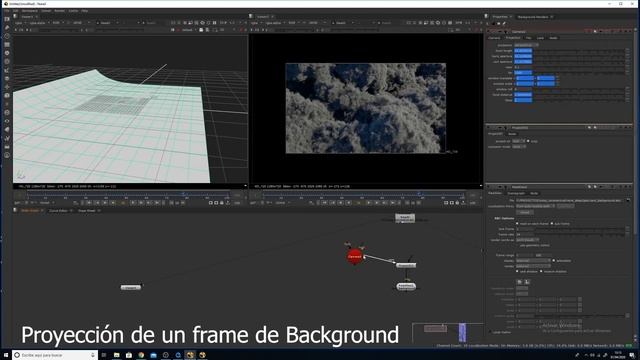
Task: Select the ReadGeo node in node graph
Action: point(406,287)
